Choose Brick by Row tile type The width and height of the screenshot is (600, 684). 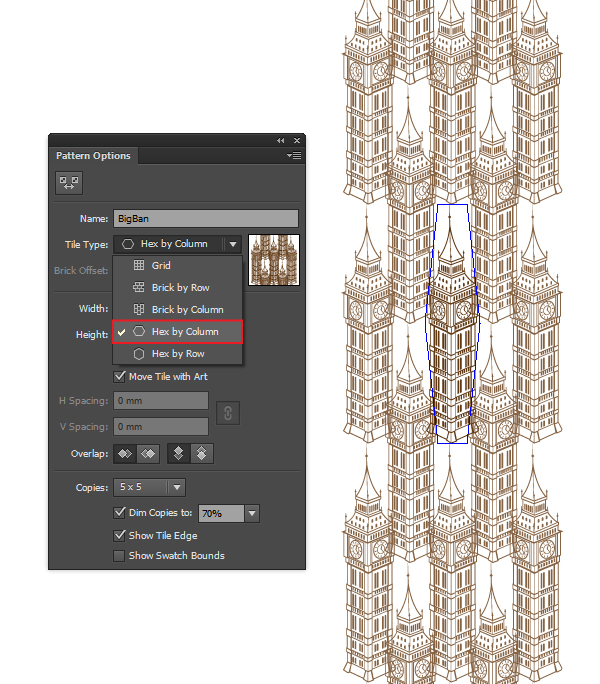177,287
